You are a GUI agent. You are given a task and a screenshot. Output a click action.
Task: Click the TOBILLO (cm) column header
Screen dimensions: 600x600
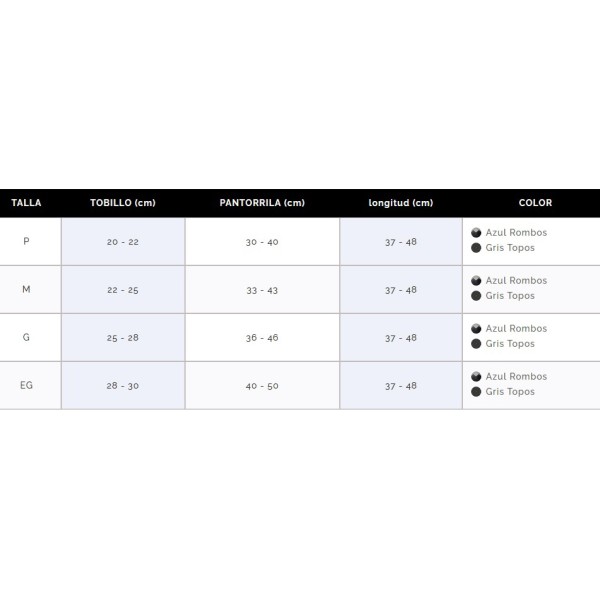(123, 203)
